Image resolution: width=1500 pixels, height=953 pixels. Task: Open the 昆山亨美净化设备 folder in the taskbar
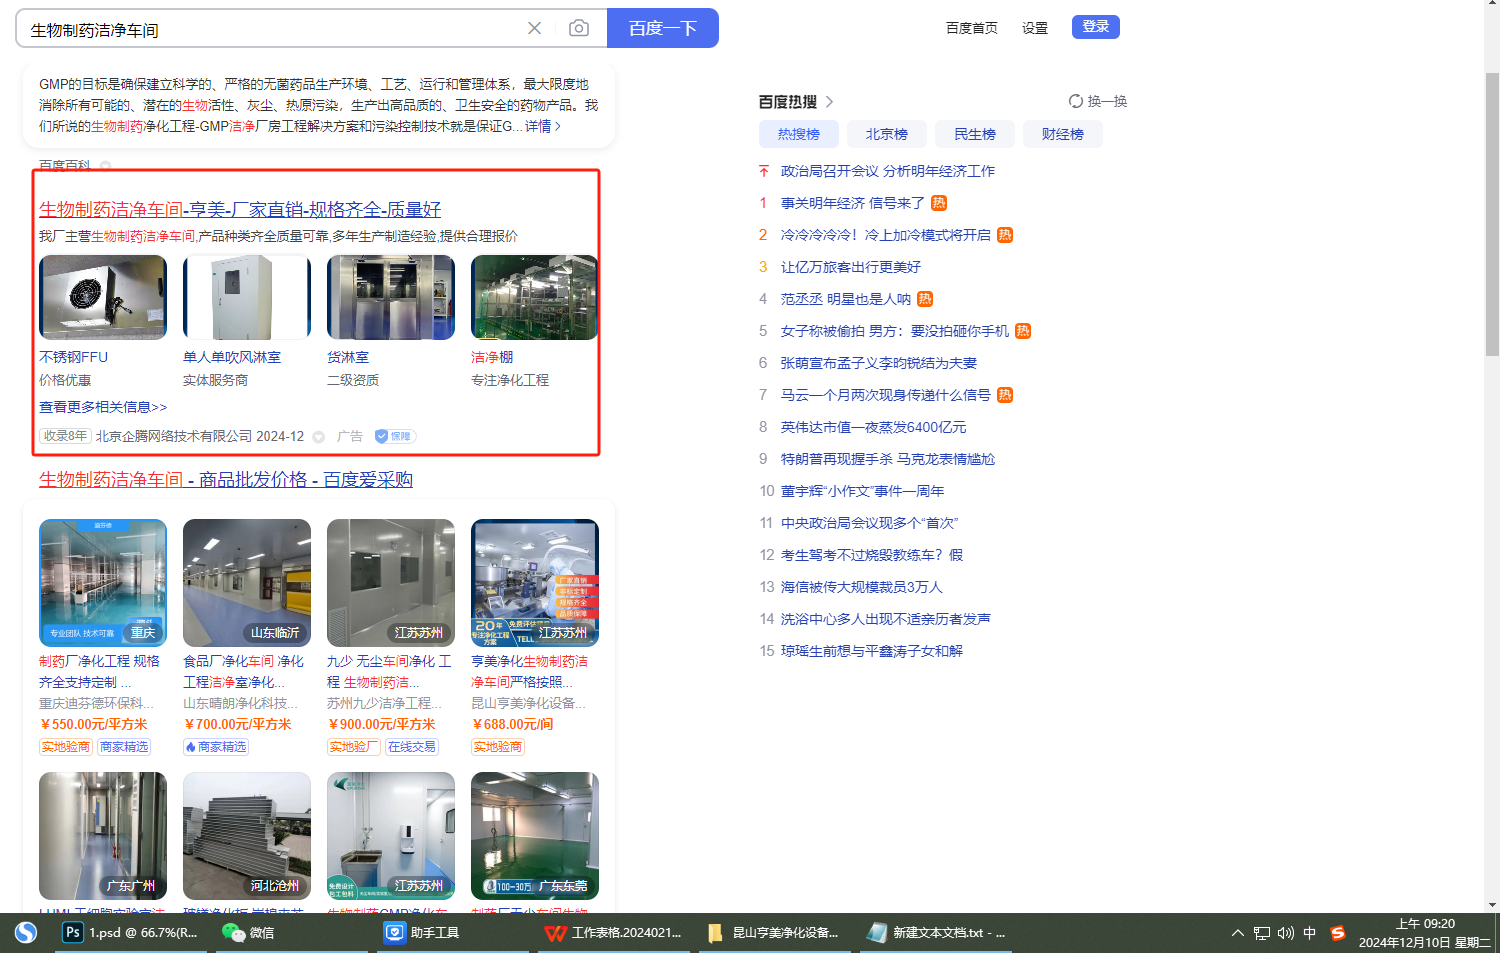point(773,933)
